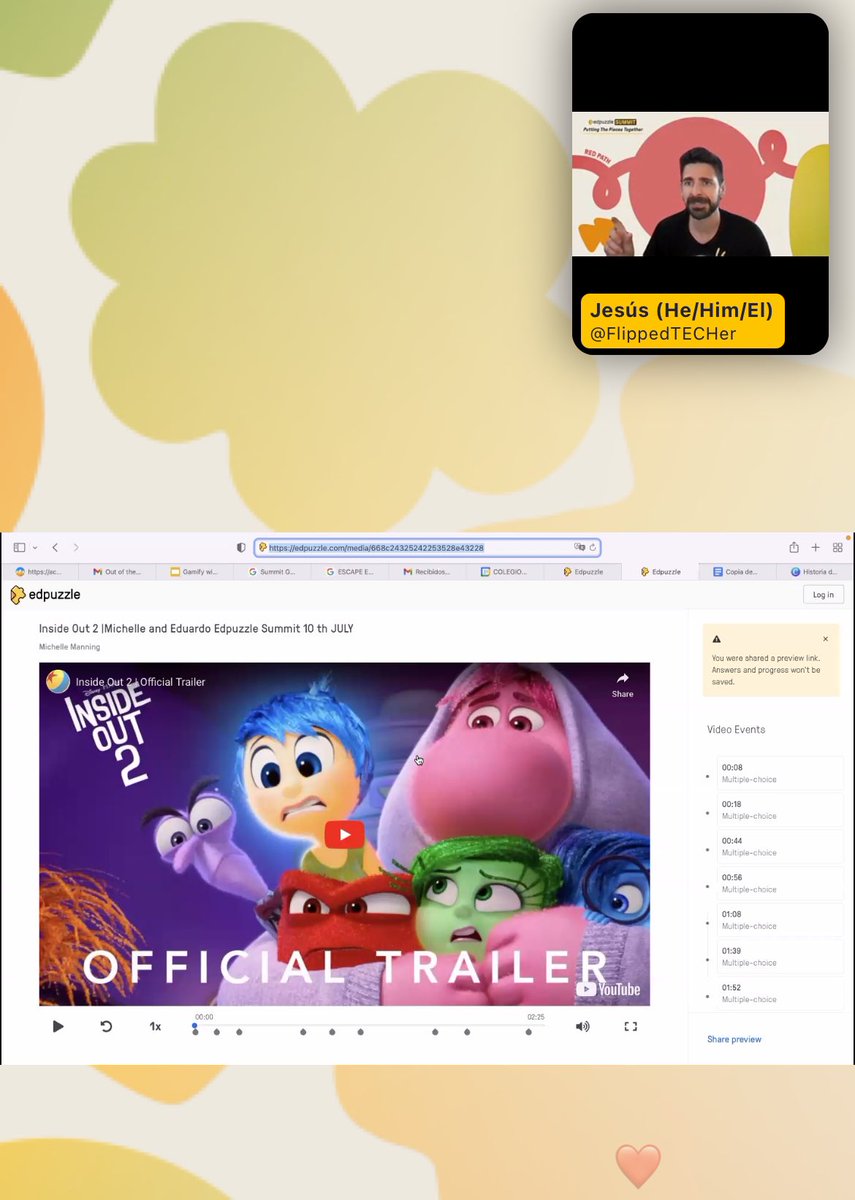Toggle the volume speaker icon
855x1200 pixels.
(x=582, y=1026)
